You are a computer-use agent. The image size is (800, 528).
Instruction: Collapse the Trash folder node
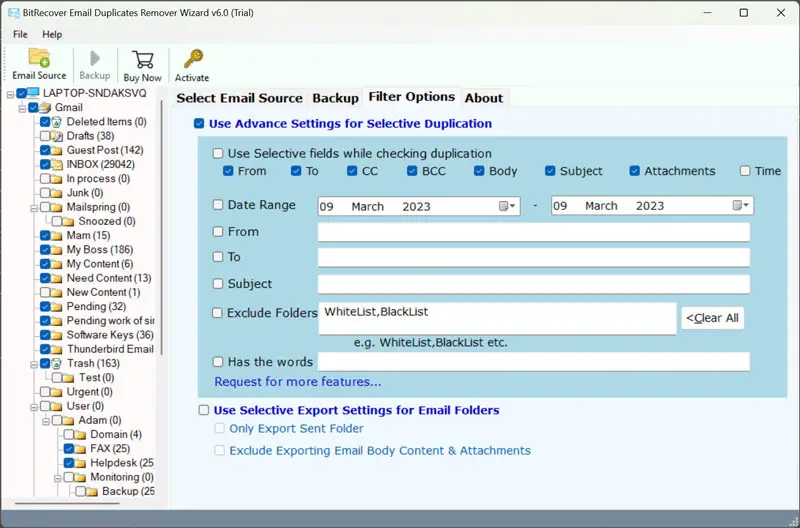(x=34, y=364)
